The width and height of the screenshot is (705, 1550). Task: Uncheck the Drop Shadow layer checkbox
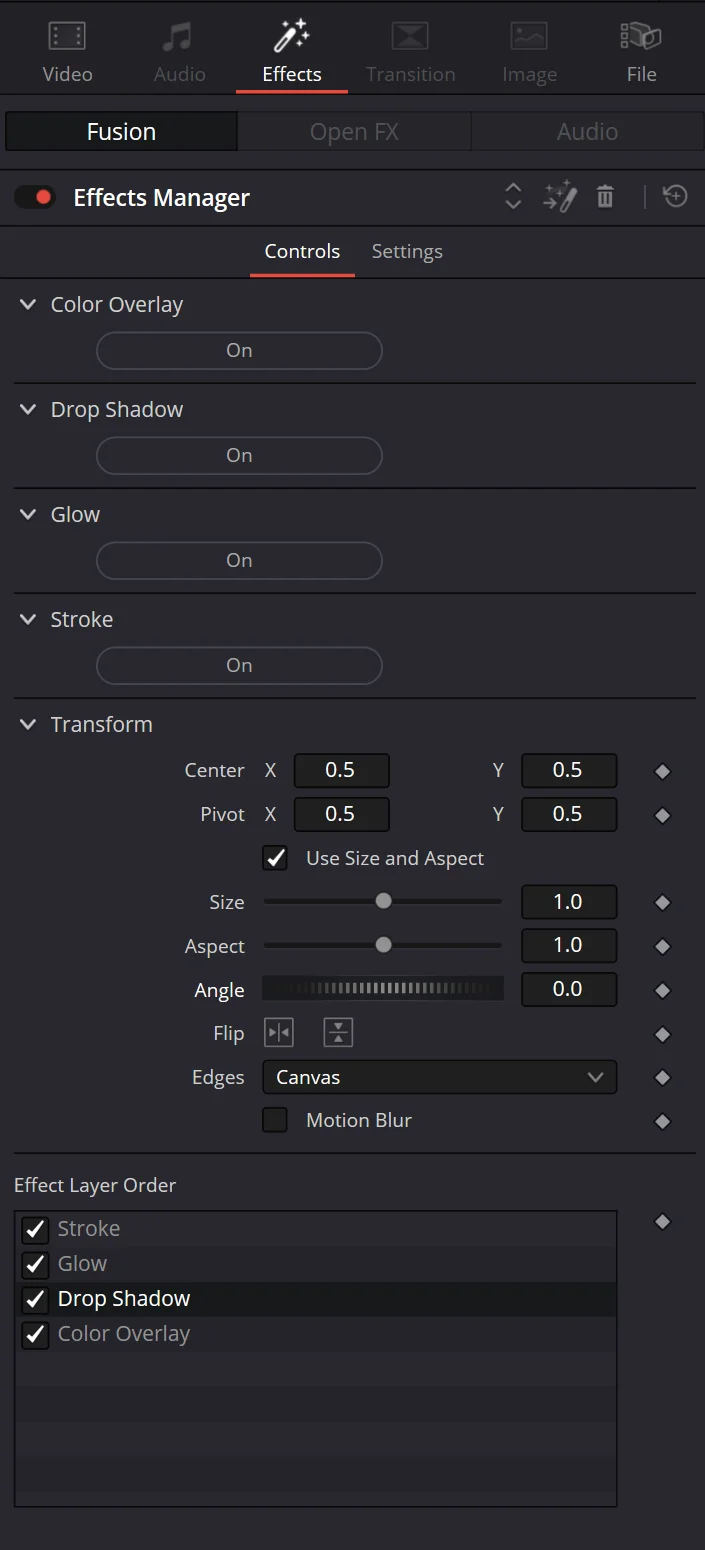click(35, 1299)
